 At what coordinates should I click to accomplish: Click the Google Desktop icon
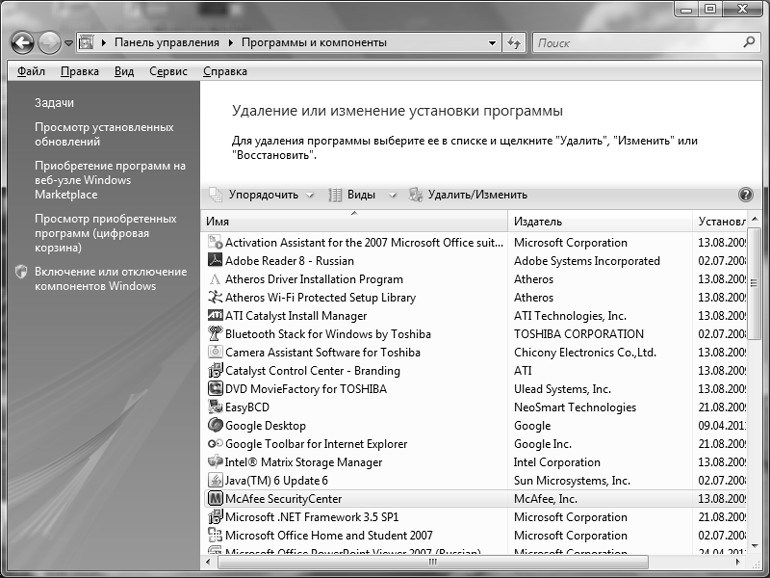[x=215, y=425]
